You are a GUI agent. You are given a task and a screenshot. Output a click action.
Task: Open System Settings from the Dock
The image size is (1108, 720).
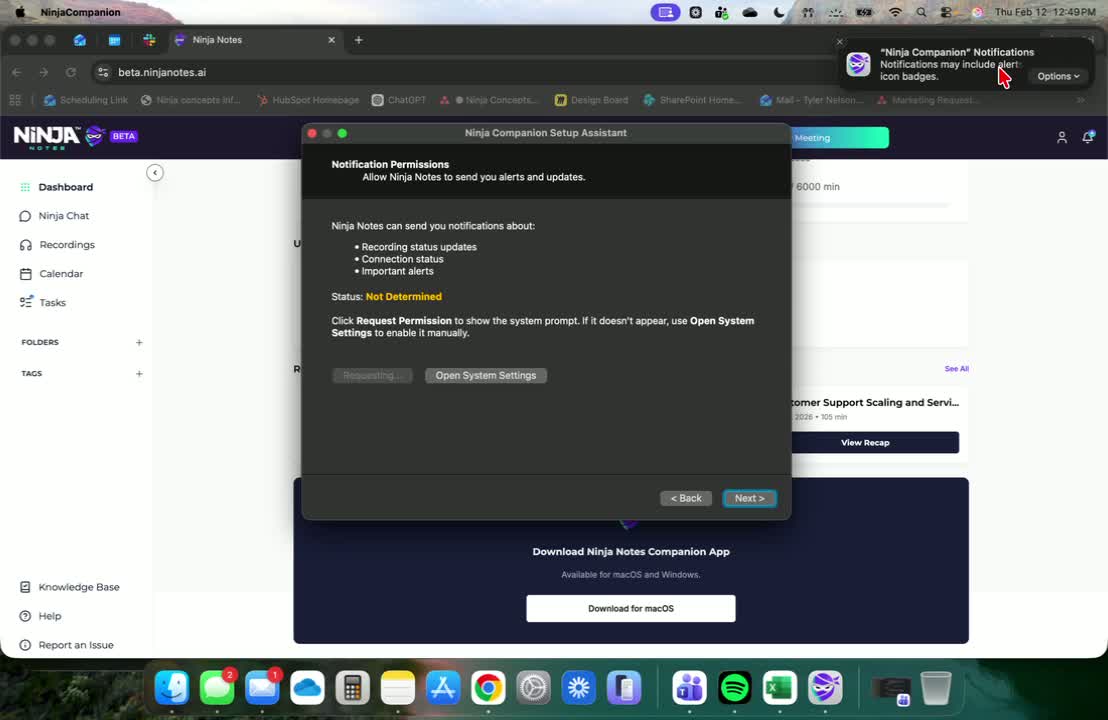tap(534, 687)
